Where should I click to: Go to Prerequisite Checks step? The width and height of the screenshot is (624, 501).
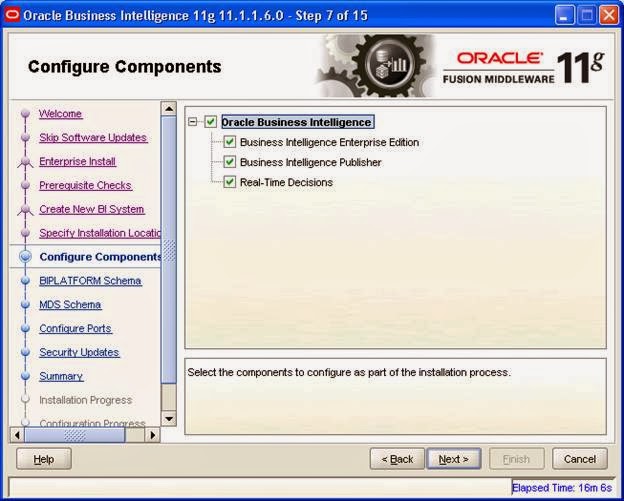[86, 185]
